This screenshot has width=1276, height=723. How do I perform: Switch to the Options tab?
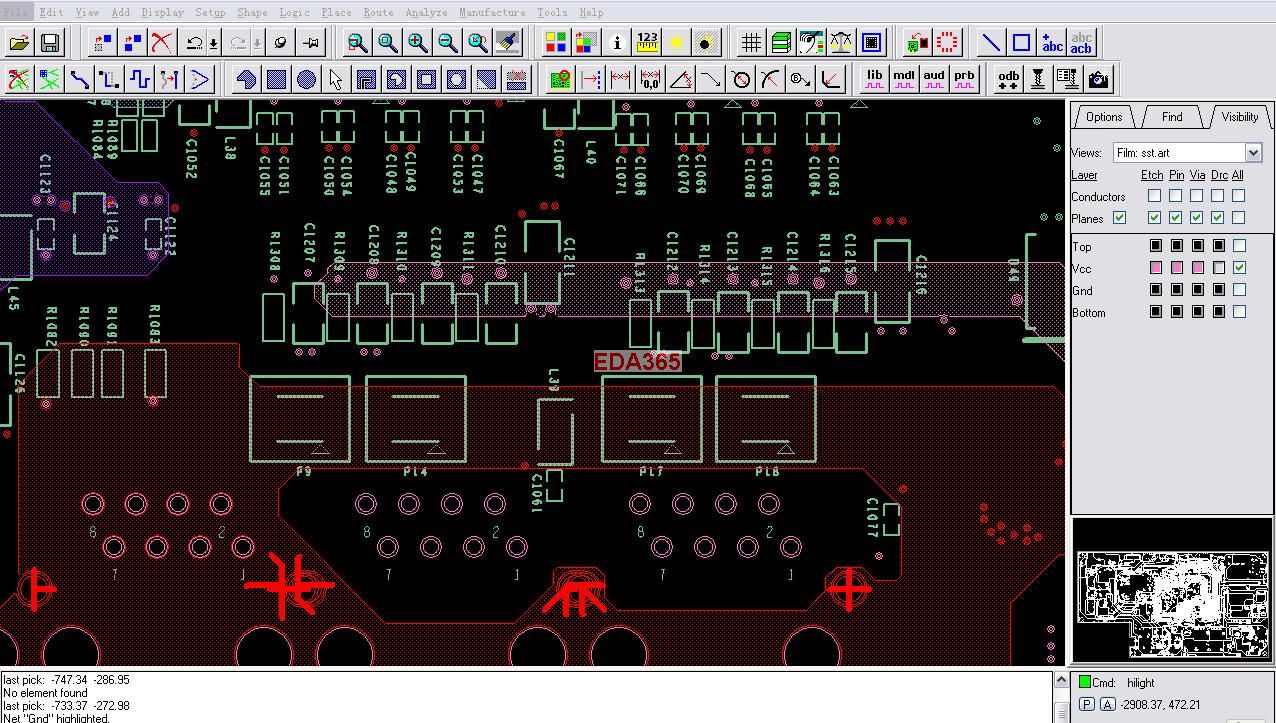click(1104, 117)
